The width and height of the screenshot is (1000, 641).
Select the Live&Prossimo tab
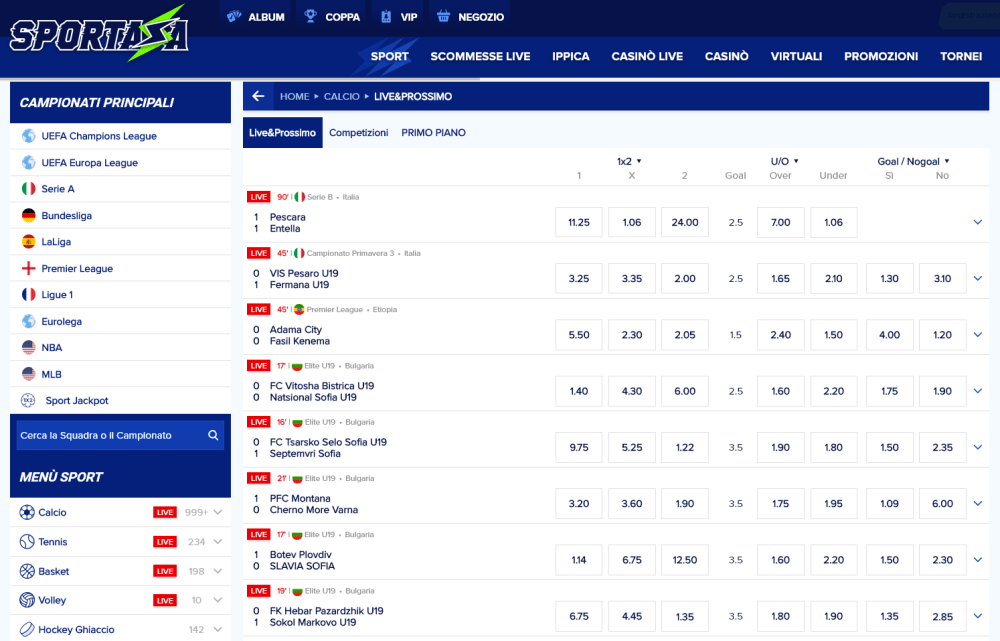pyautogui.click(x=283, y=133)
